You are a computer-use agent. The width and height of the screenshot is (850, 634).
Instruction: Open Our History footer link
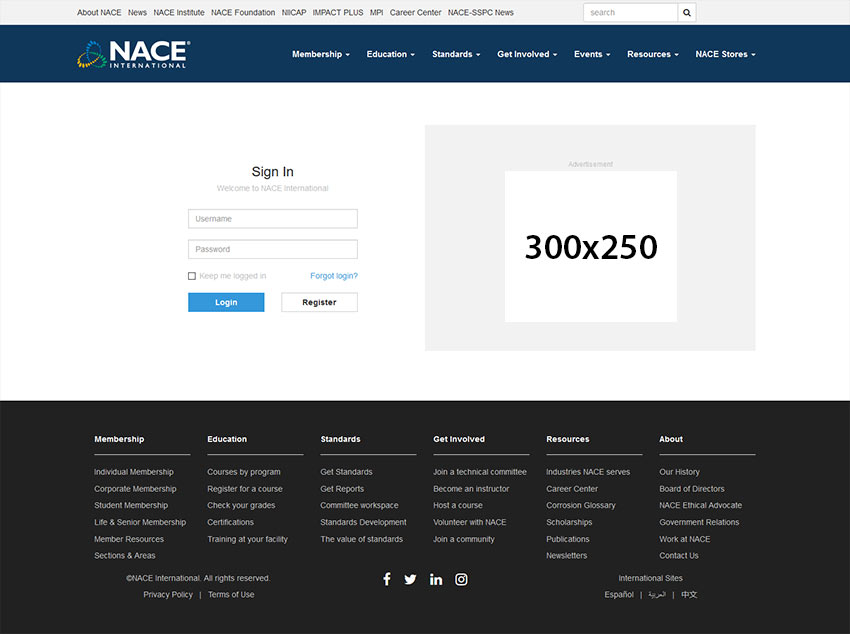coord(679,472)
